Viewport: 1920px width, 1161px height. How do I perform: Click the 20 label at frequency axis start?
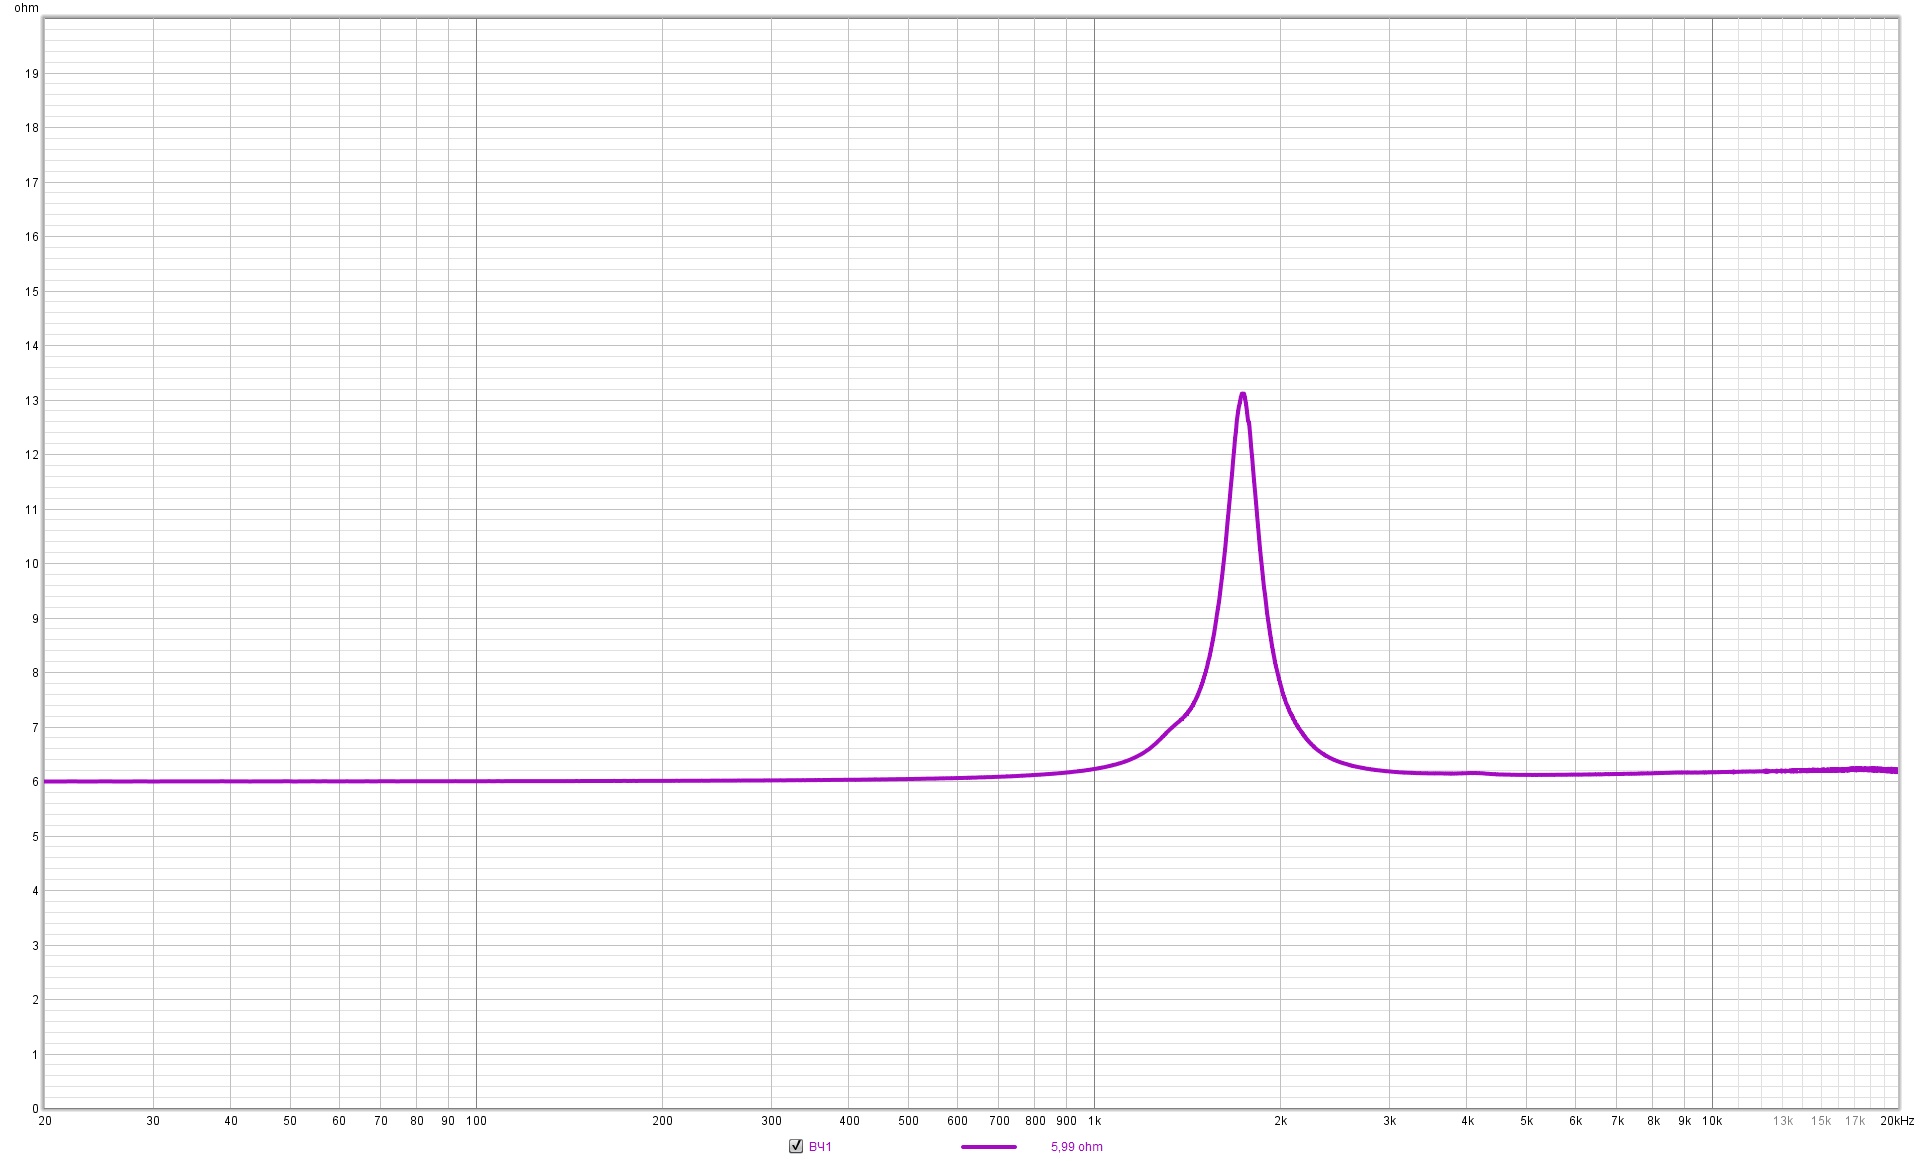click(45, 1121)
